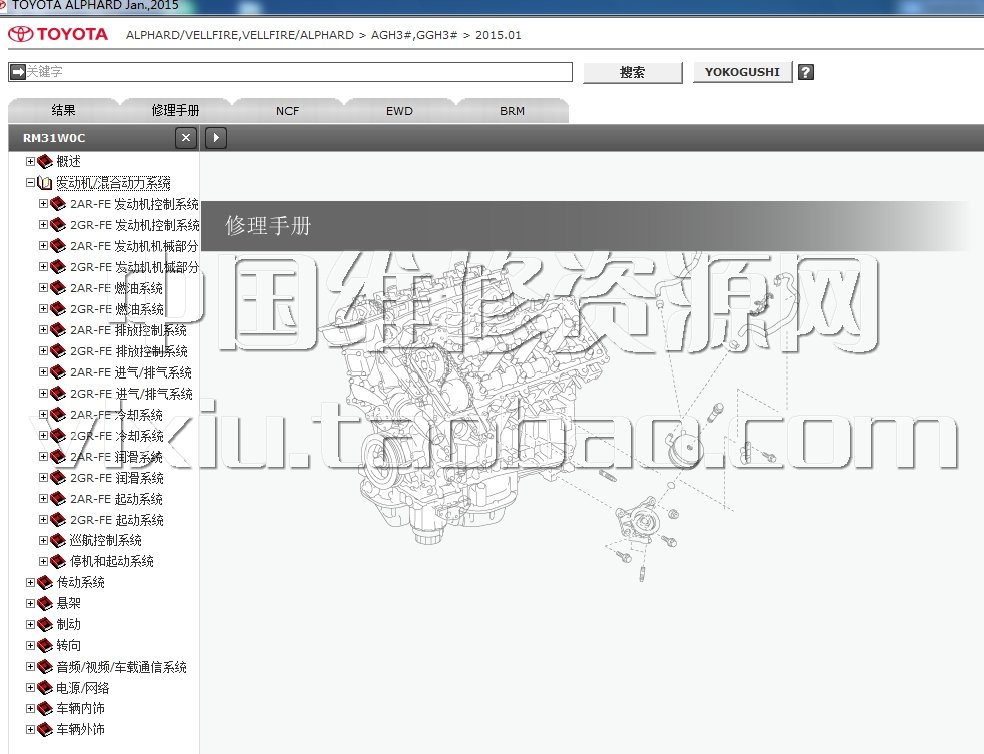Close the RM31W0C panel
This screenshot has width=984, height=754.
(x=186, y=137)
